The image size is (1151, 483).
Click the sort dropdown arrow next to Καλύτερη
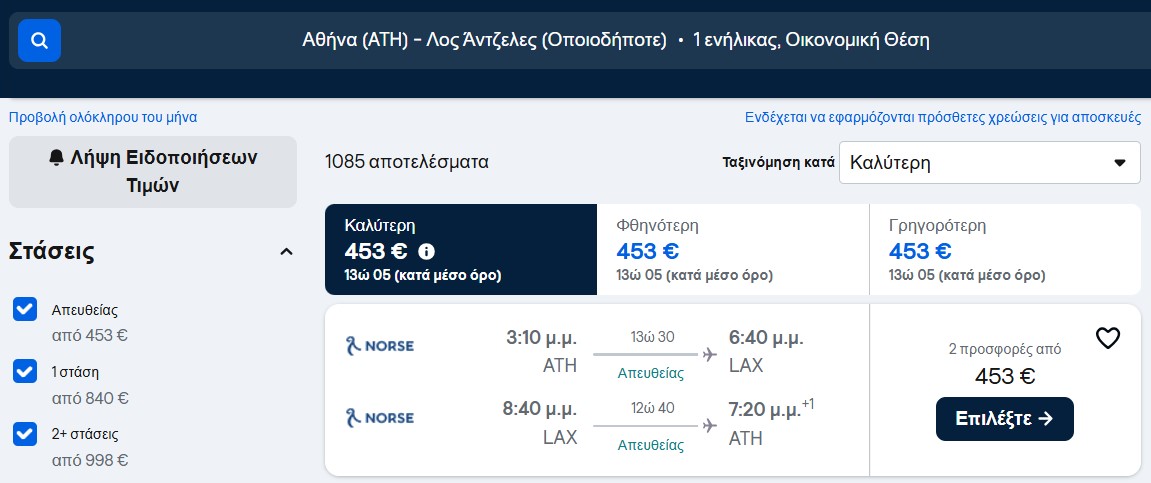click(1119, 163)
